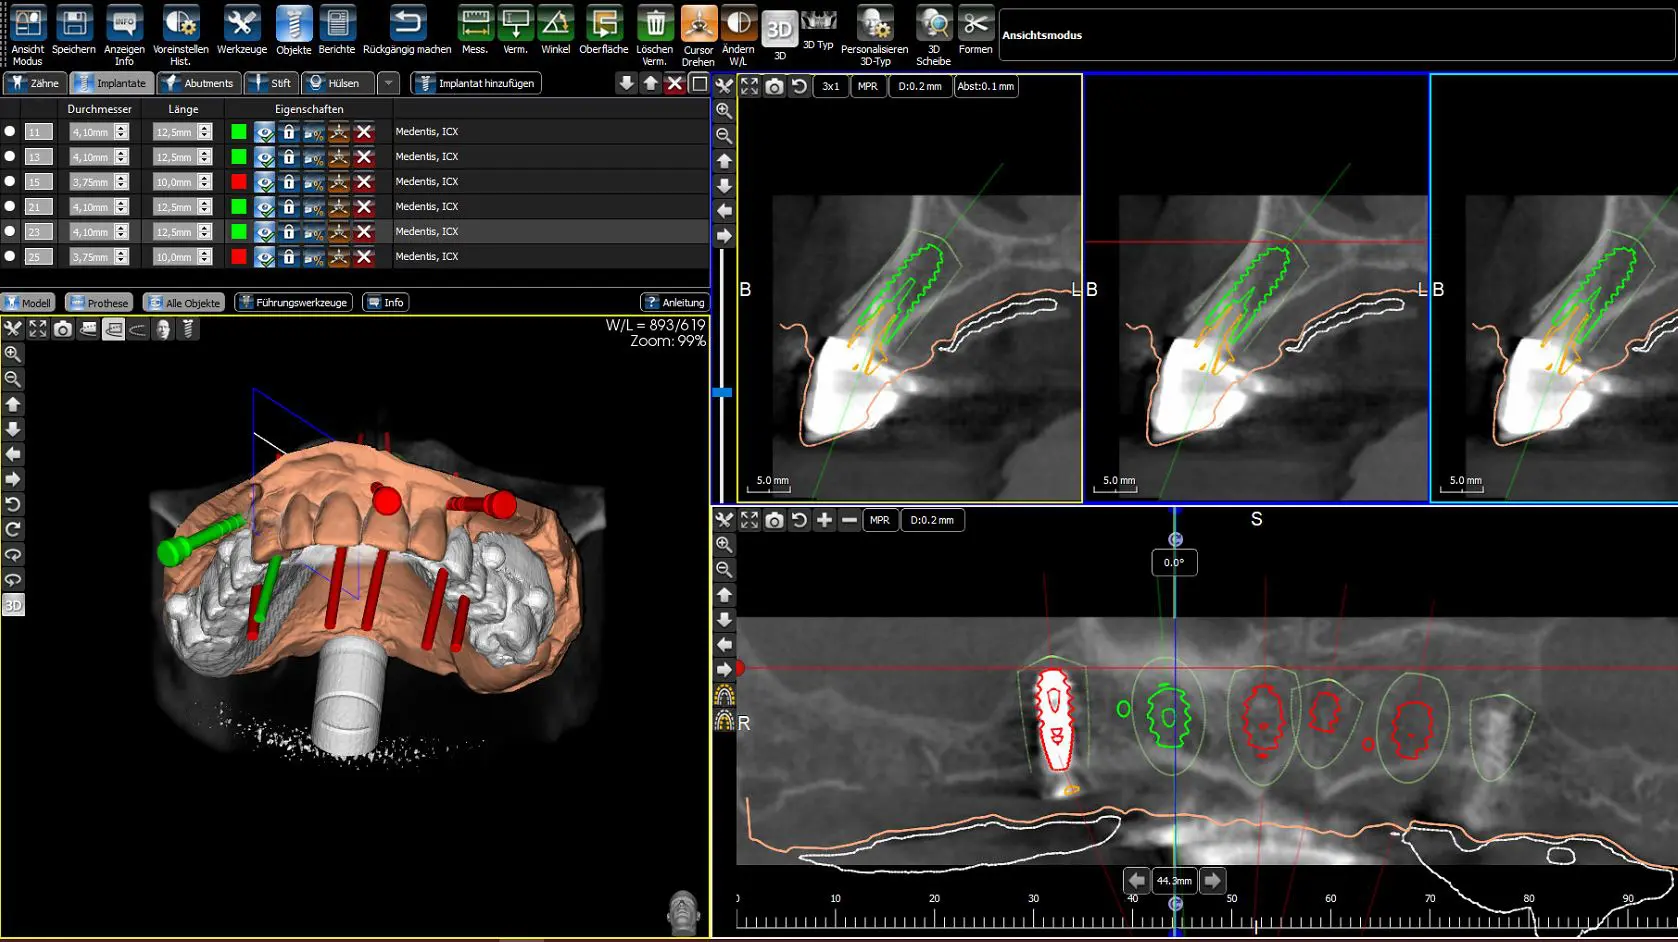Select the Modell button
The height and width of the screenshot is (942, 1678).
coord(28,302)
